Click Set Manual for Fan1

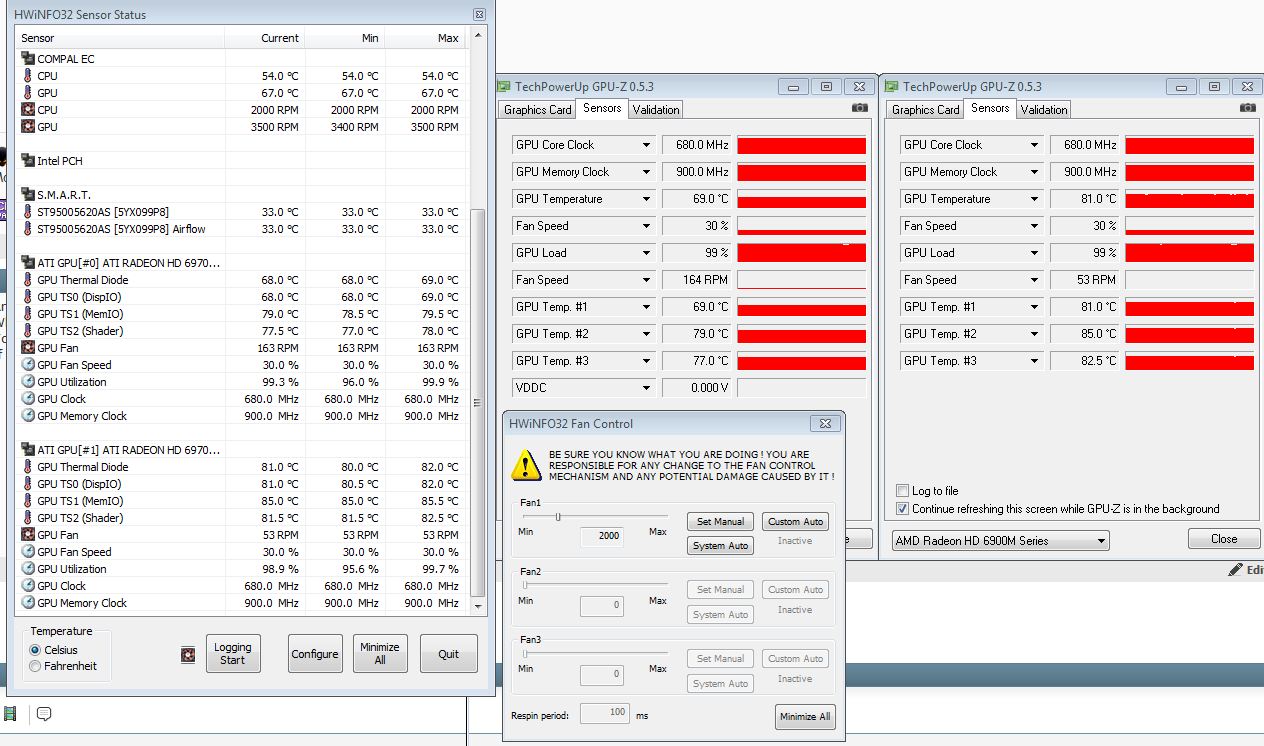[720, 521]
